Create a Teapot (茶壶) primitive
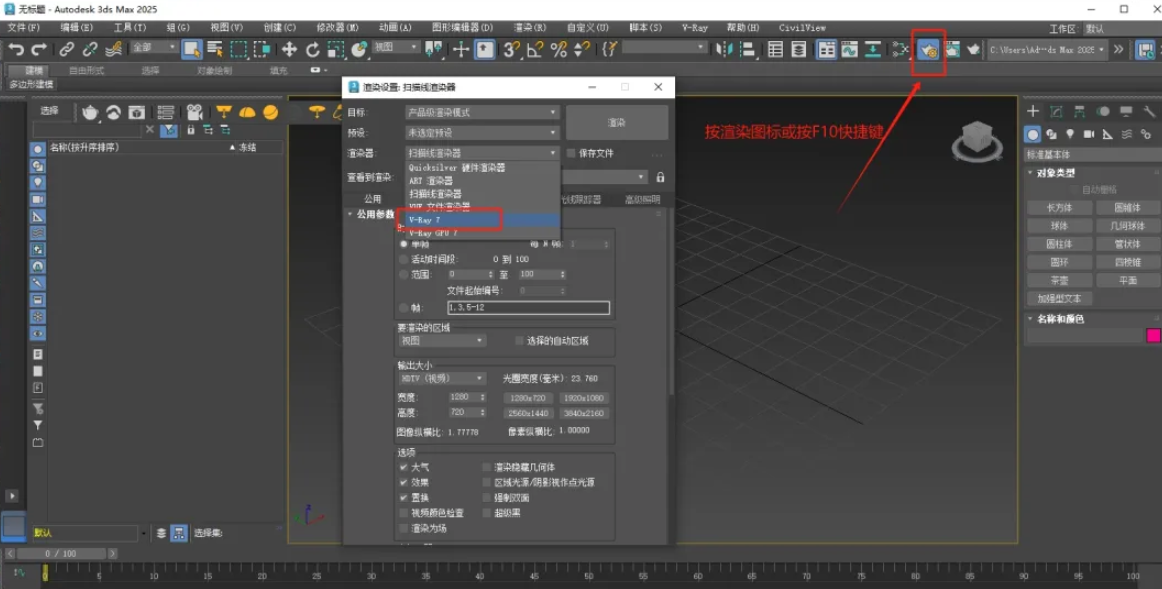 [x=1059, y=281]
